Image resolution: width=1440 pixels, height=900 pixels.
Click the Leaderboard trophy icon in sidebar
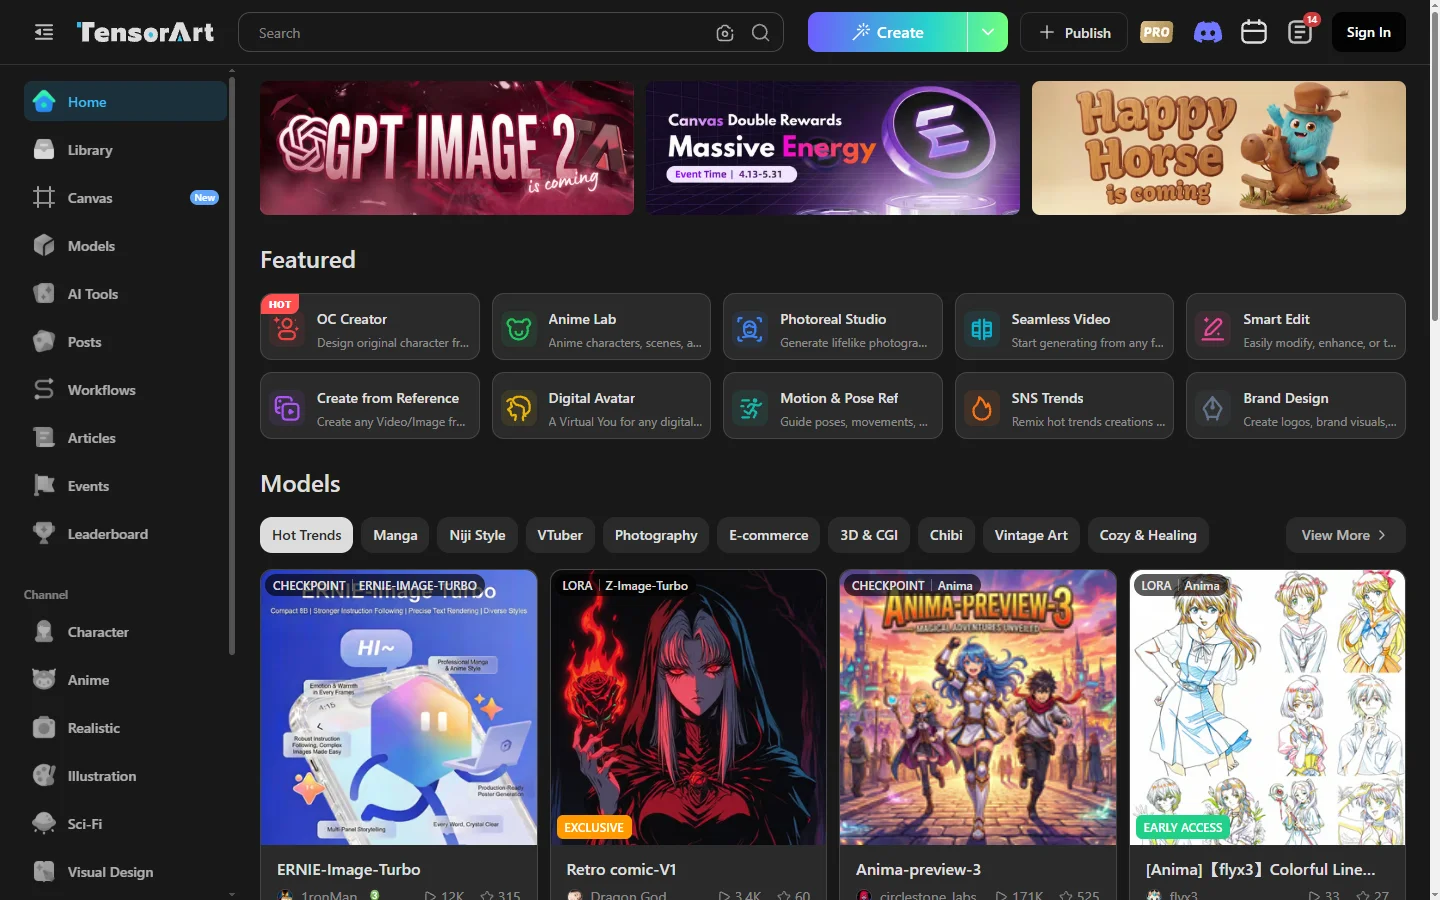(44, 534)
